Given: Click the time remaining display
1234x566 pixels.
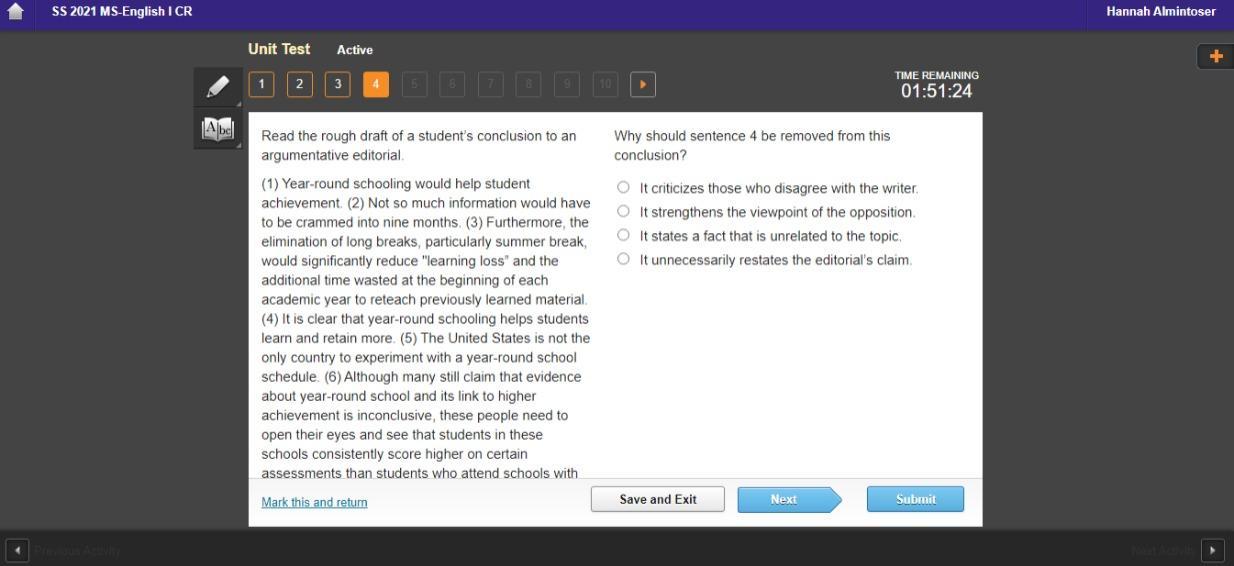Looking at the screenshot, I should [936, 86].
